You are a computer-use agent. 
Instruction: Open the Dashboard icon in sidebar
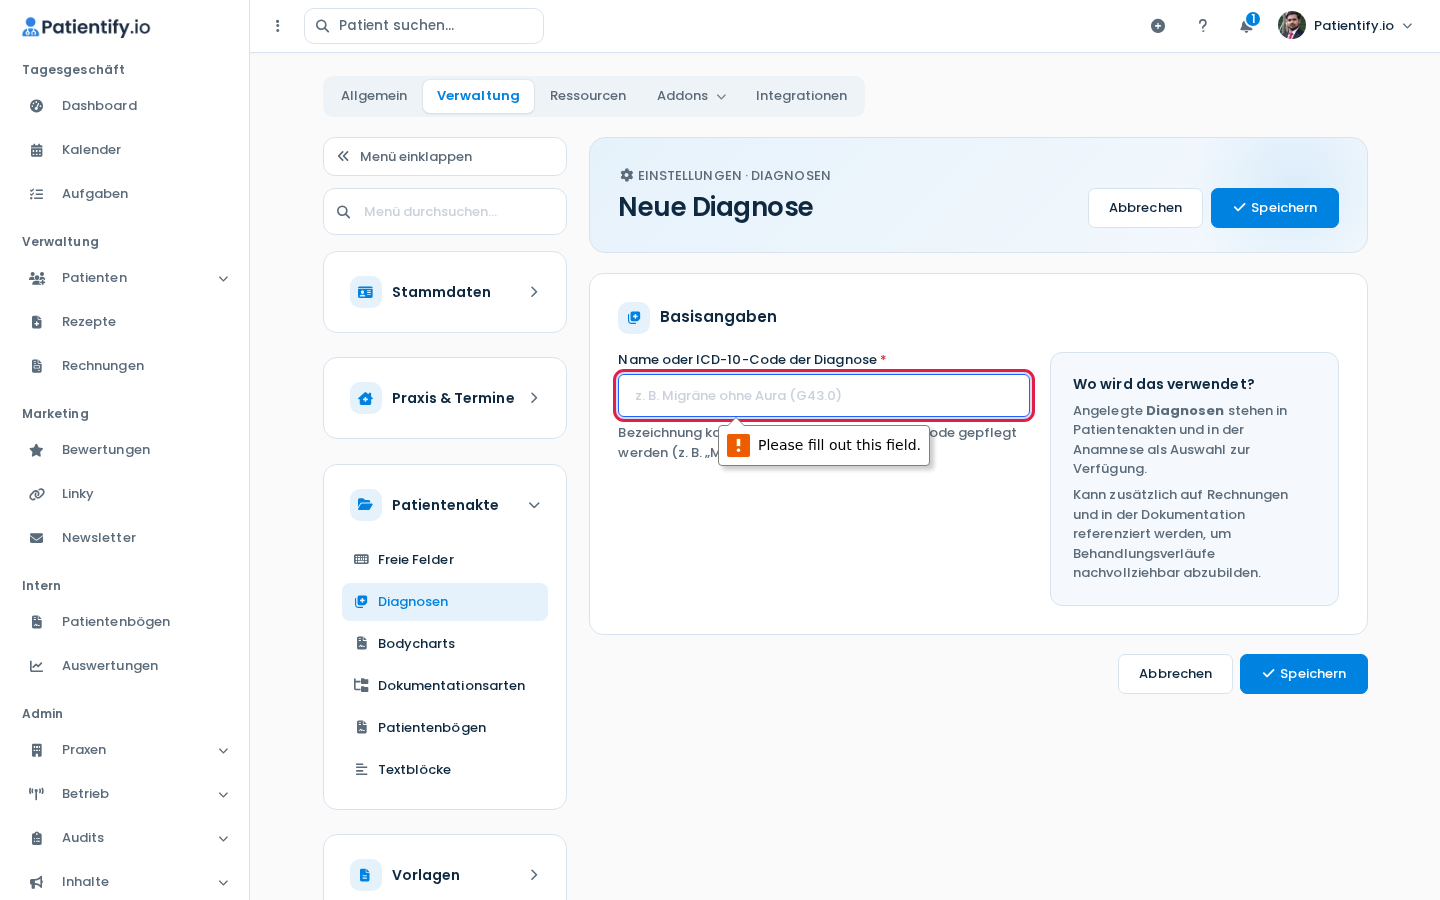click(x=37, y=106)
